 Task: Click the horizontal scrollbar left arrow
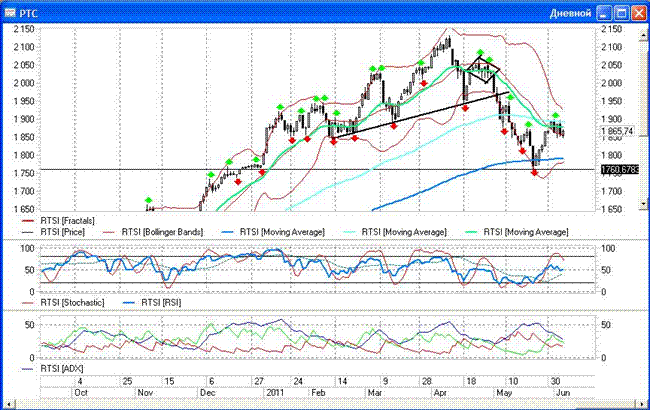(8, 403)
